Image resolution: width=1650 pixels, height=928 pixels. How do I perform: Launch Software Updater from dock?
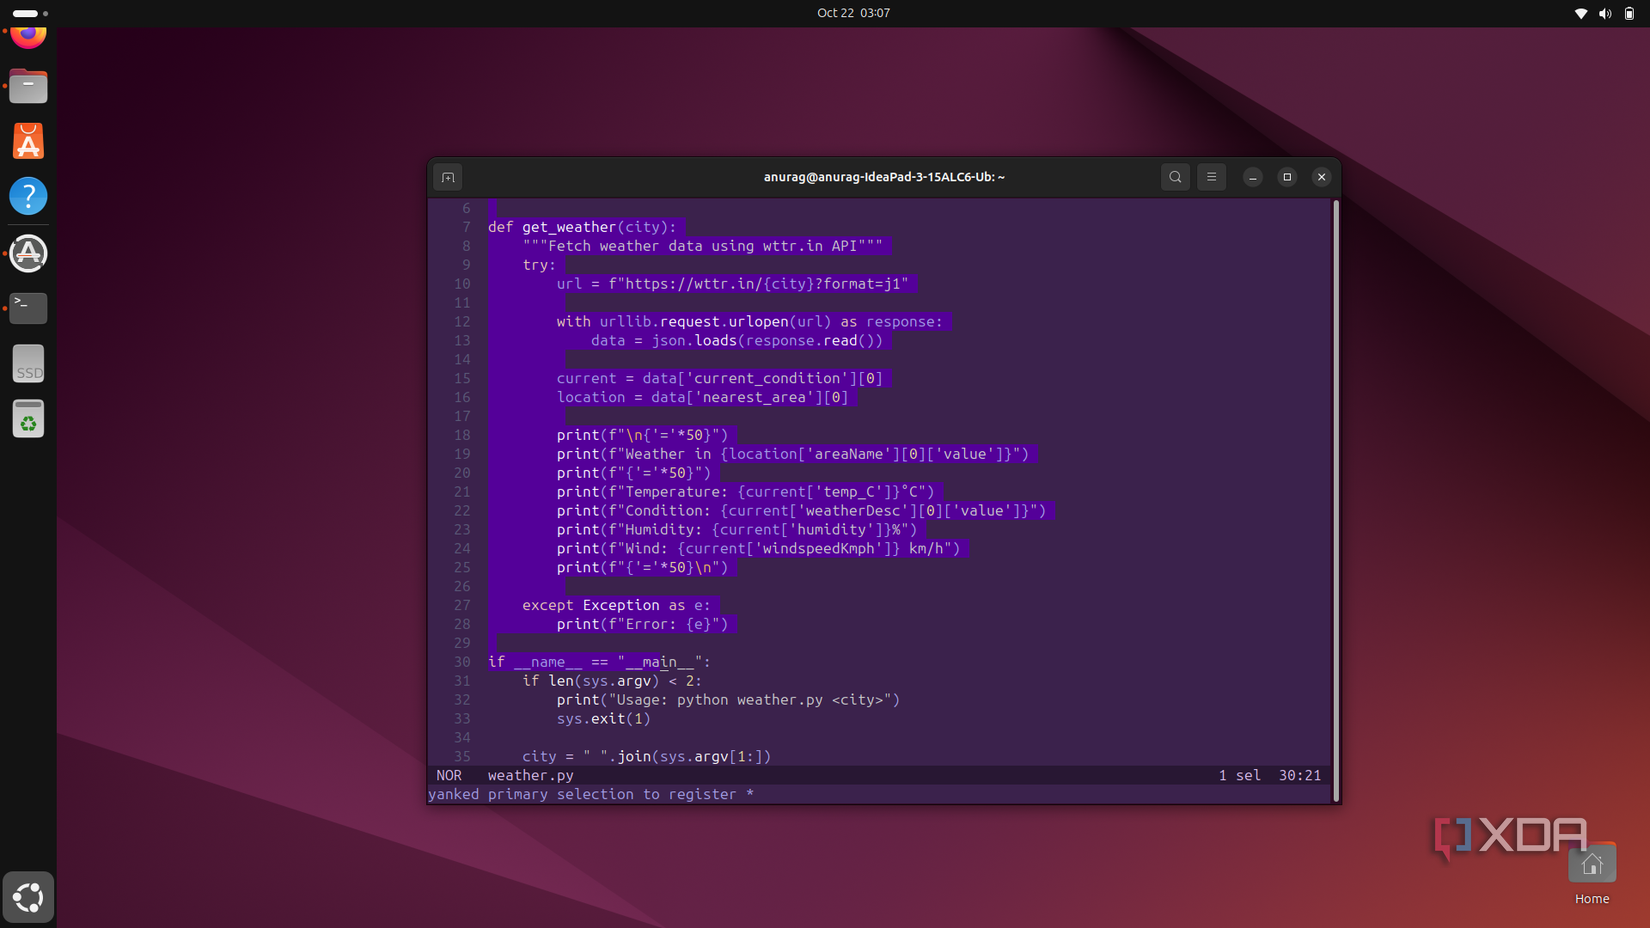click(x=28, y=253)
